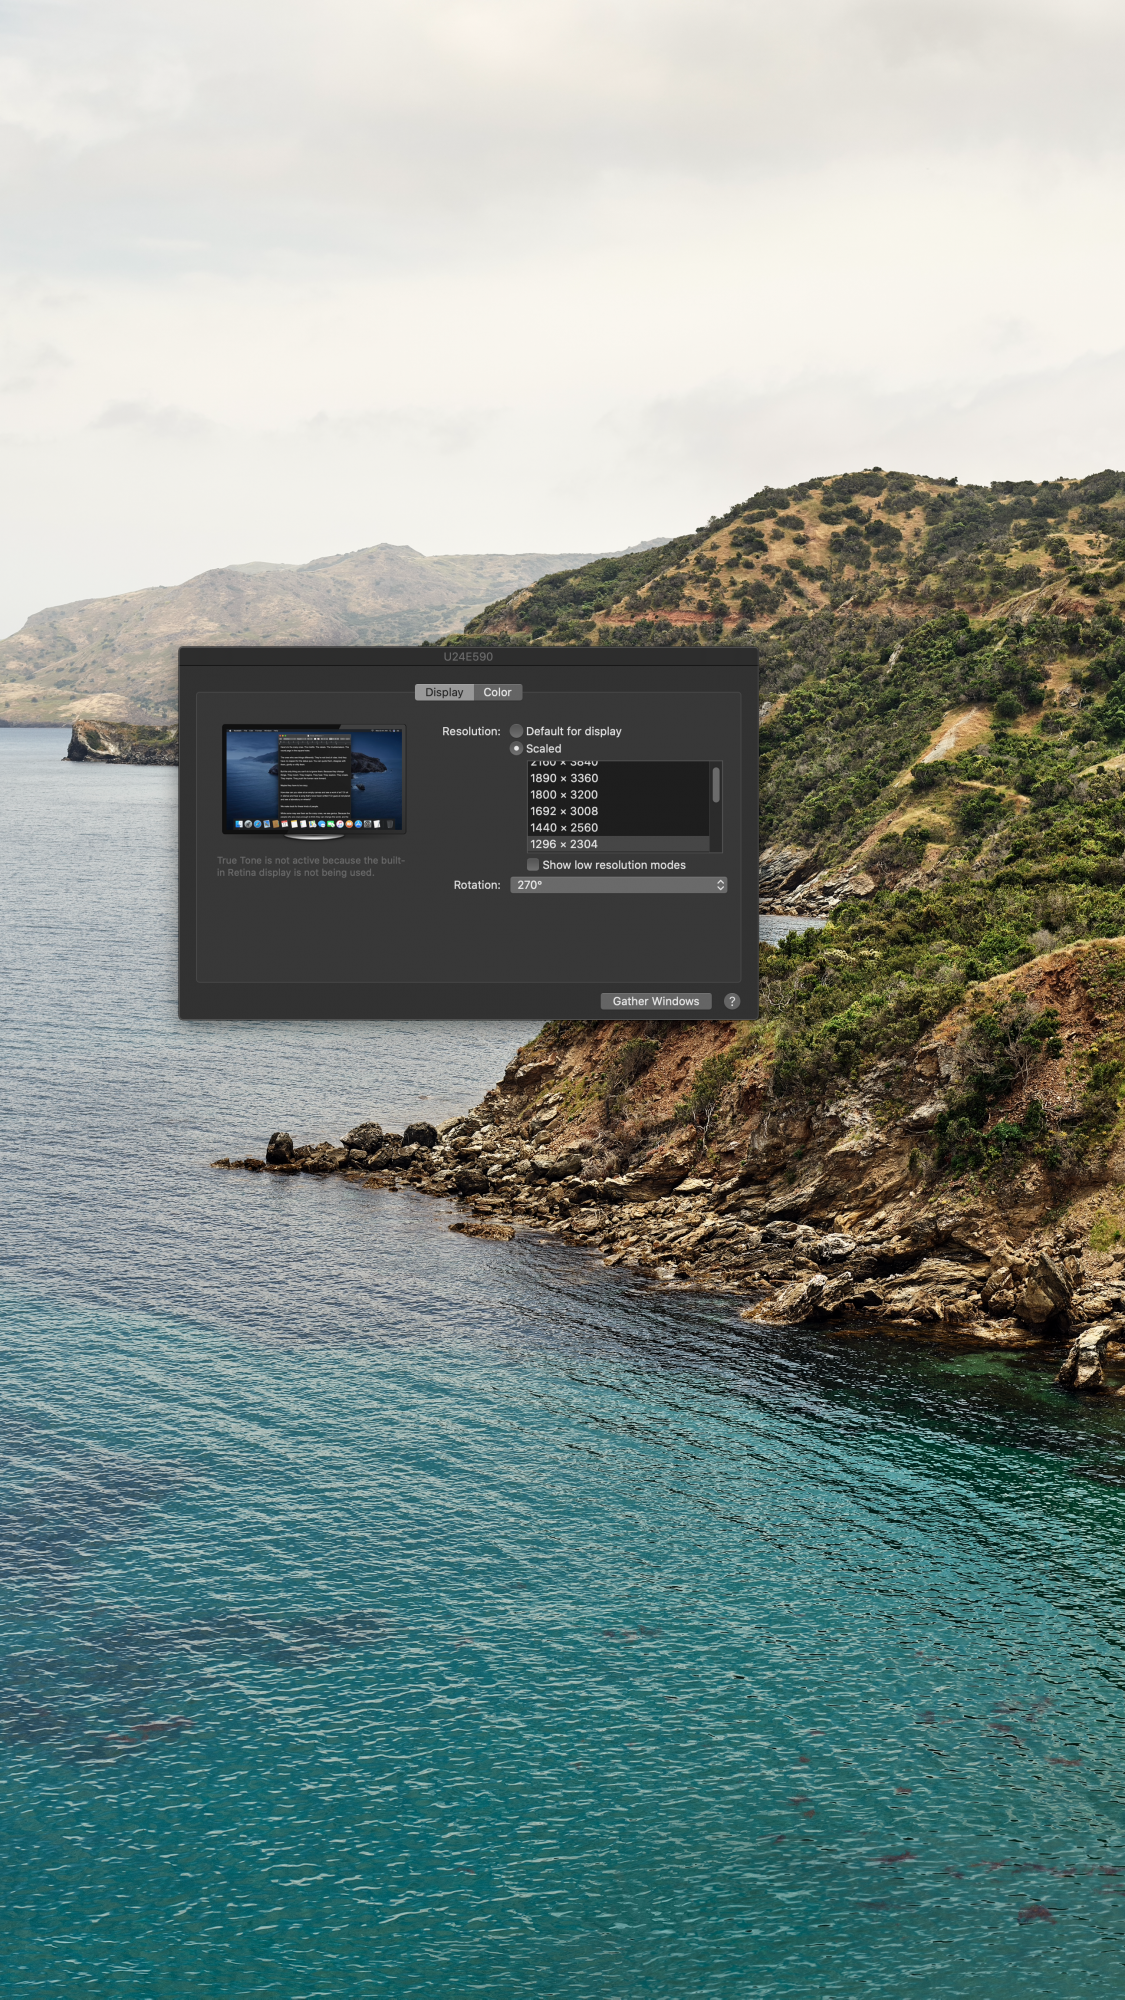Viewport: 1125px width, 2000px height.
Task: Open the Rotation 270° dropdown
Action: tap(618, 885)
